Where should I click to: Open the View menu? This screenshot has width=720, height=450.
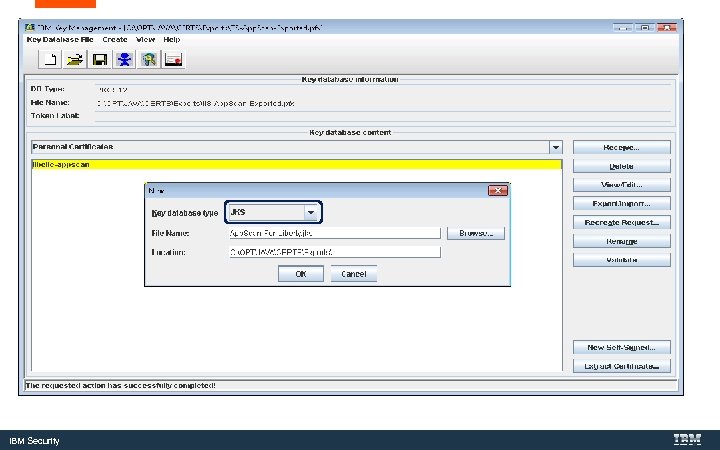pyautogui.click(x=145, y=39)
